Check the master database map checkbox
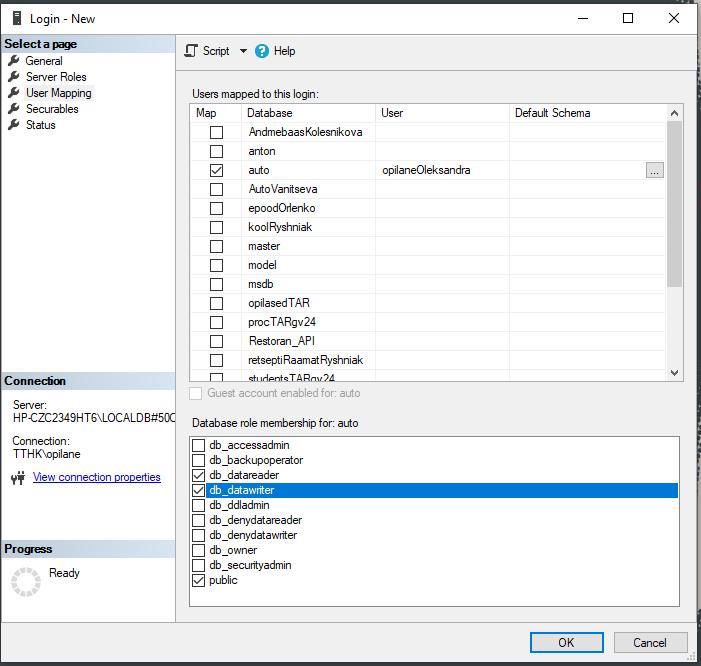Image resolution: width=701 pixels, height=666 pixels. point(216,246)
